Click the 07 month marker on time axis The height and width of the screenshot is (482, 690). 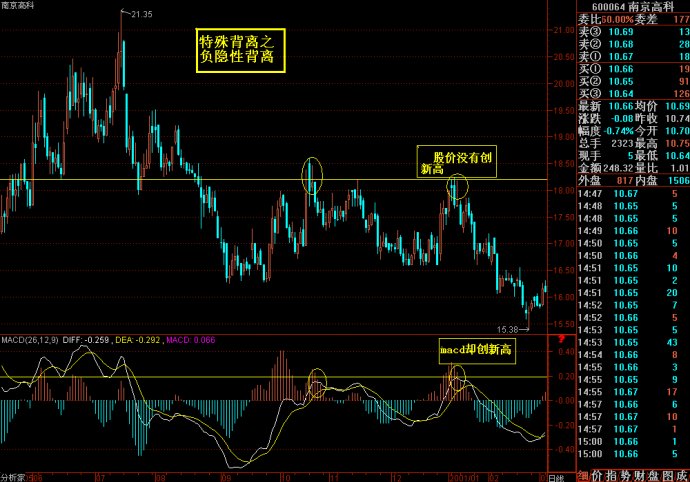[x=100, y=478]
